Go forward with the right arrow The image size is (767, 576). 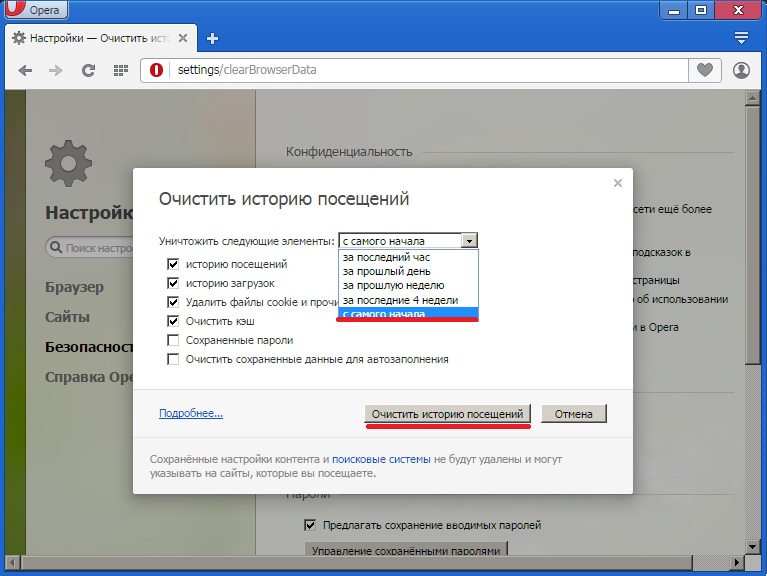click(56, 70)
